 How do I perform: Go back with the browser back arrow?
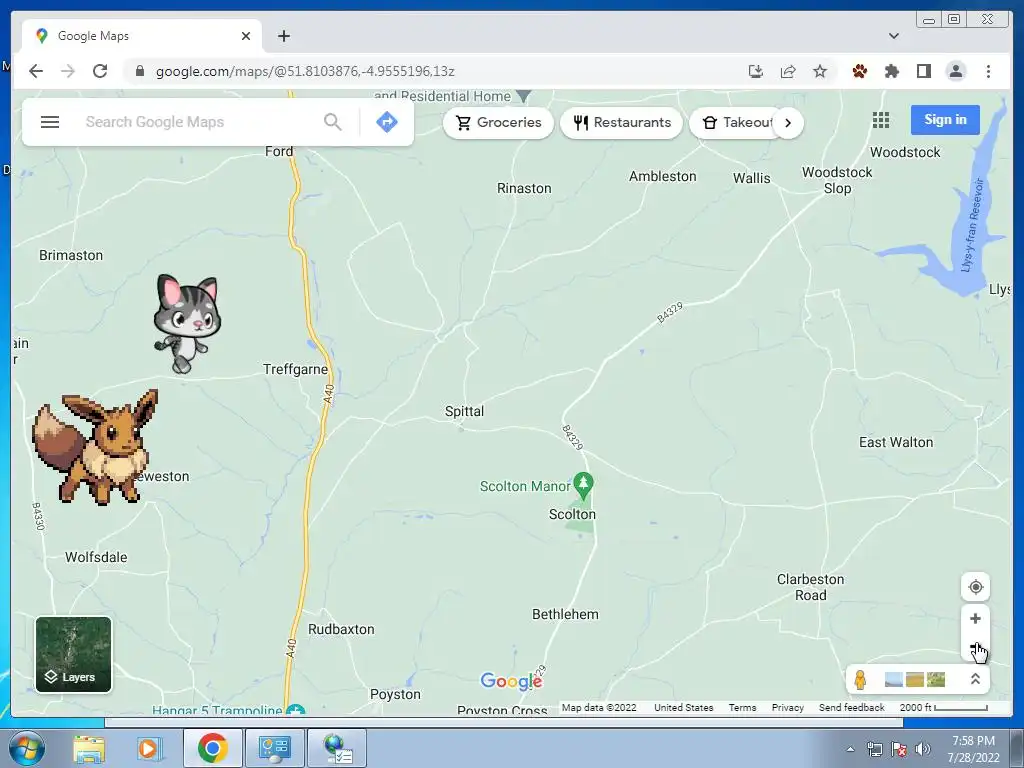[36, 71]
